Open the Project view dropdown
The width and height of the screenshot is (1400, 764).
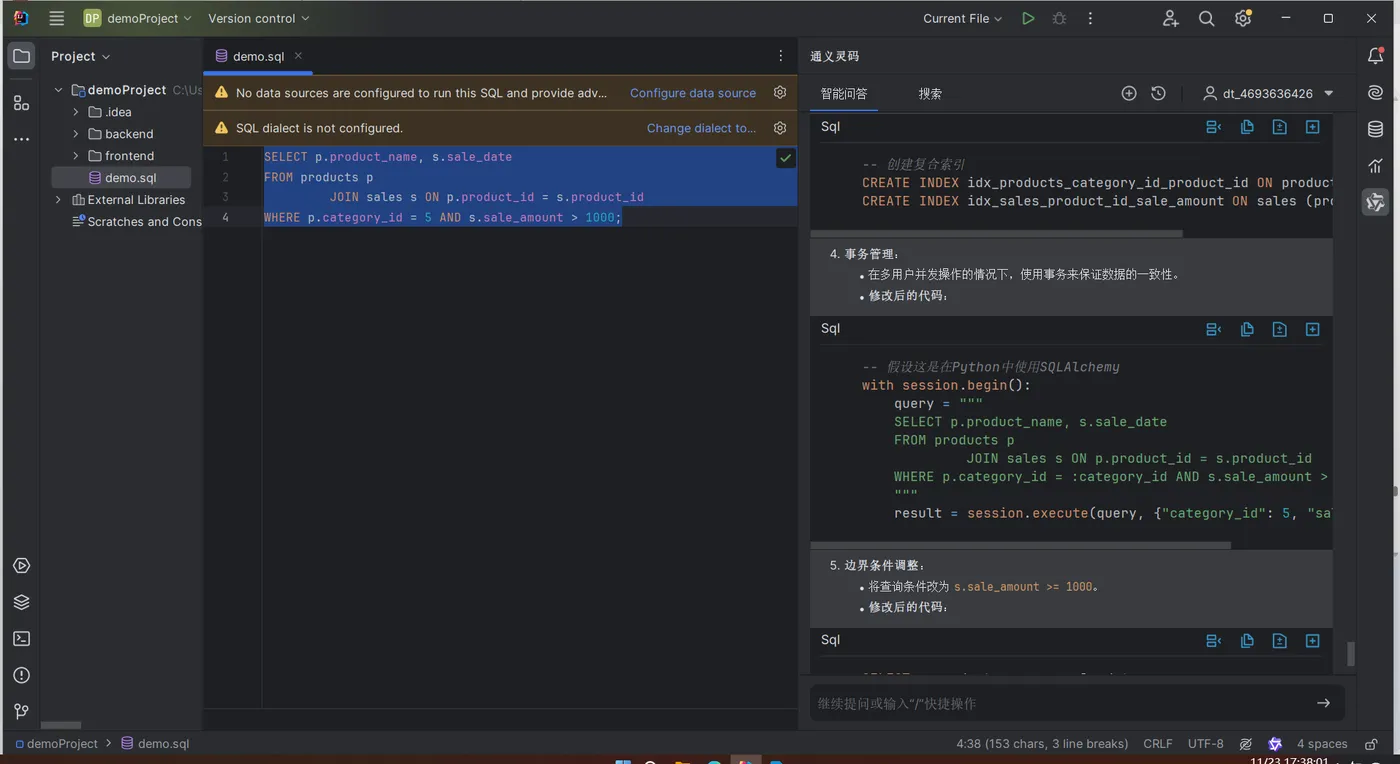click(81, 56)
